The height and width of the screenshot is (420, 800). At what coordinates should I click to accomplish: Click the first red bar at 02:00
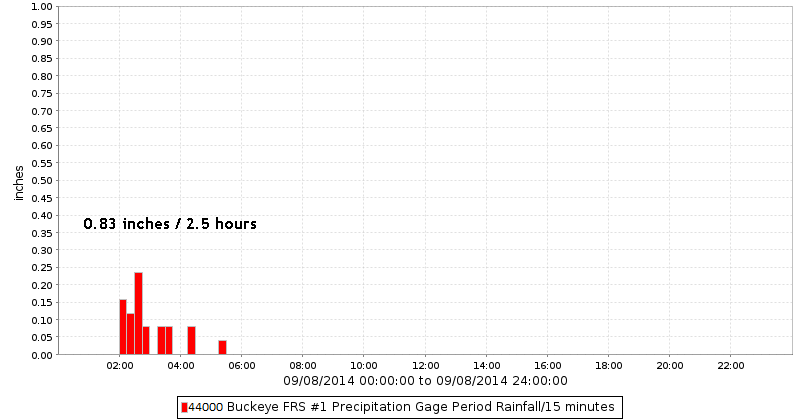[123, 327]
